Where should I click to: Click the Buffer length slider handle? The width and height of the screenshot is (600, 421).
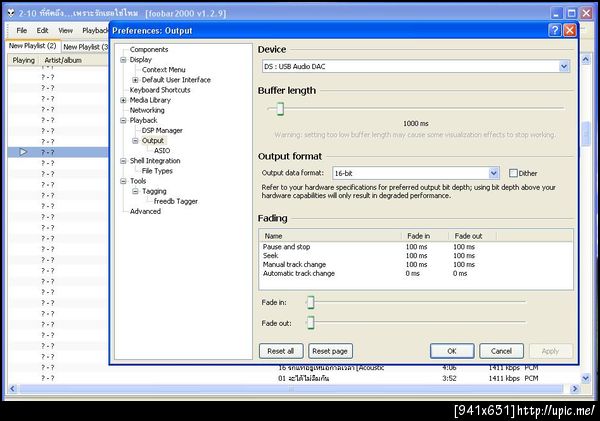tap(280, 109)
